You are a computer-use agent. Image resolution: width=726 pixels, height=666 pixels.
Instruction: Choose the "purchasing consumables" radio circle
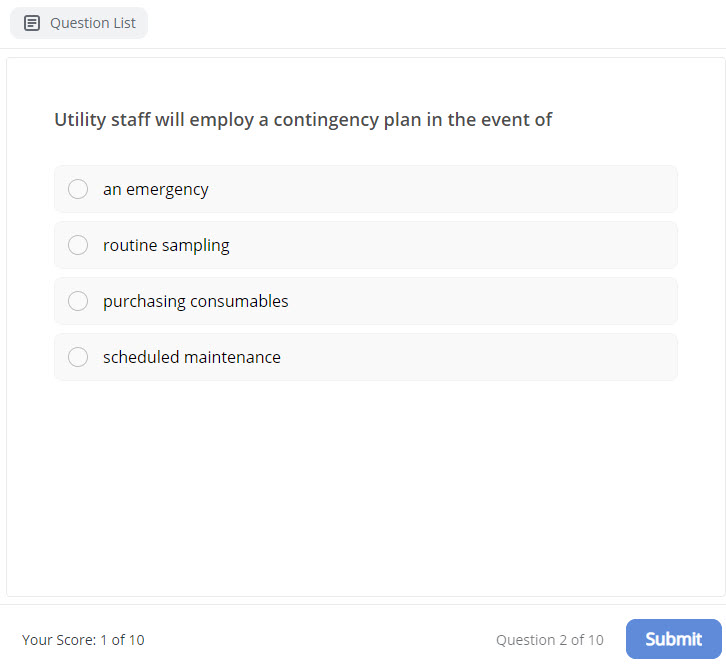[x=78, y=301]
